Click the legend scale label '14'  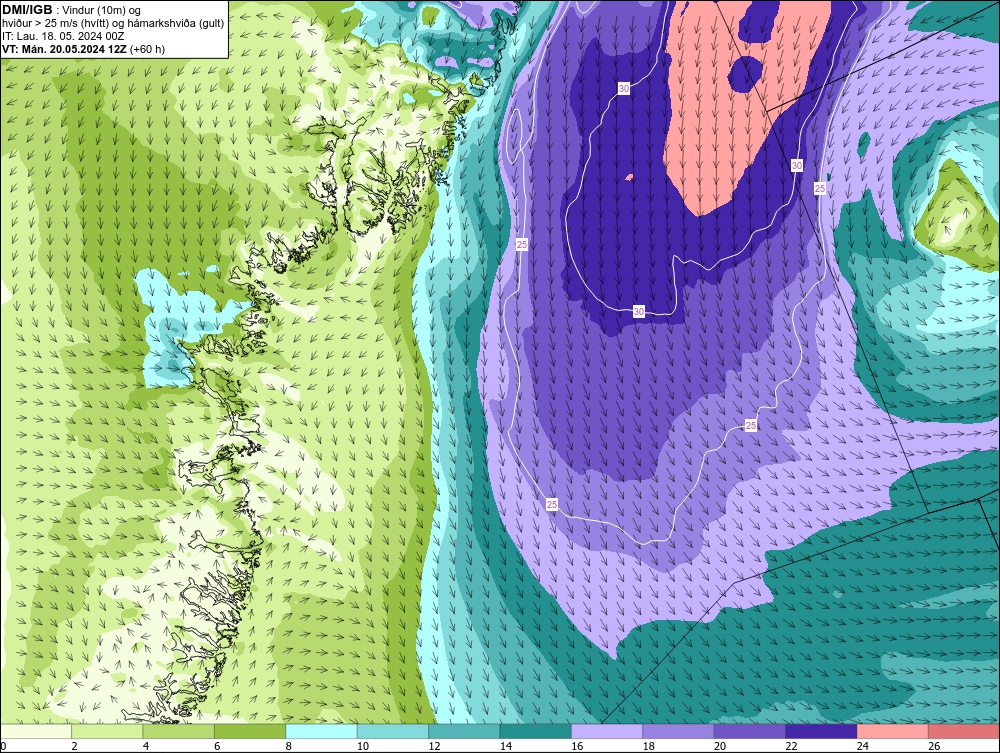tap(506, 746)
